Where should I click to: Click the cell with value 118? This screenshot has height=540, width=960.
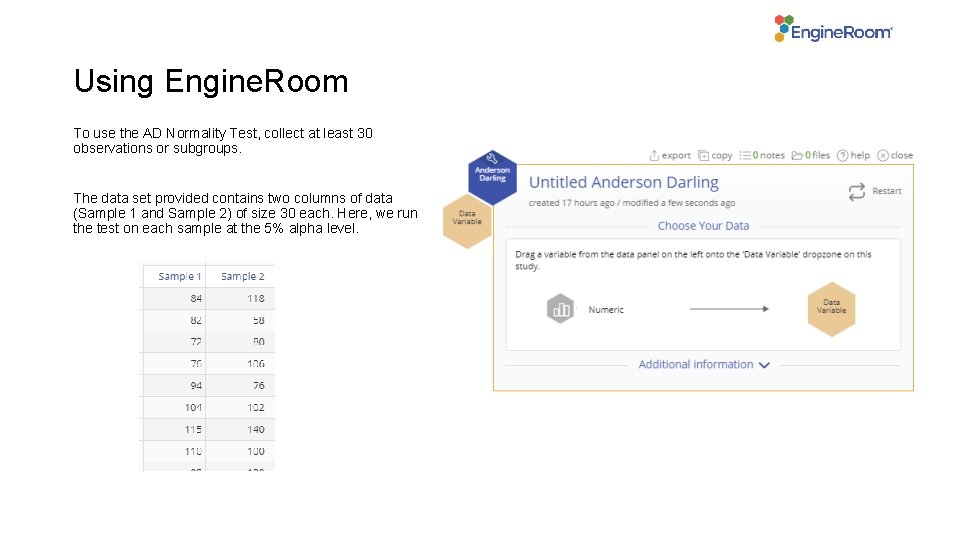coord(241,298)
